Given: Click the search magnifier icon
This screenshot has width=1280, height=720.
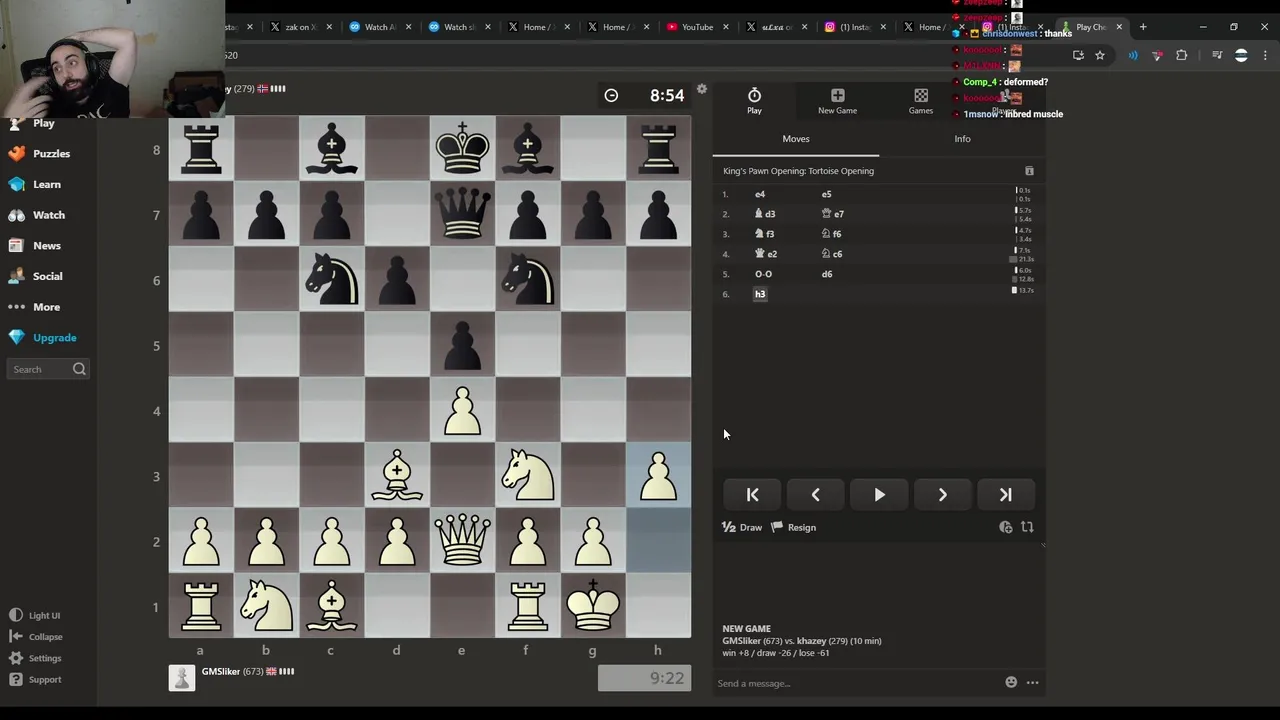Looking at the screenshot, I should pos(79,370).
